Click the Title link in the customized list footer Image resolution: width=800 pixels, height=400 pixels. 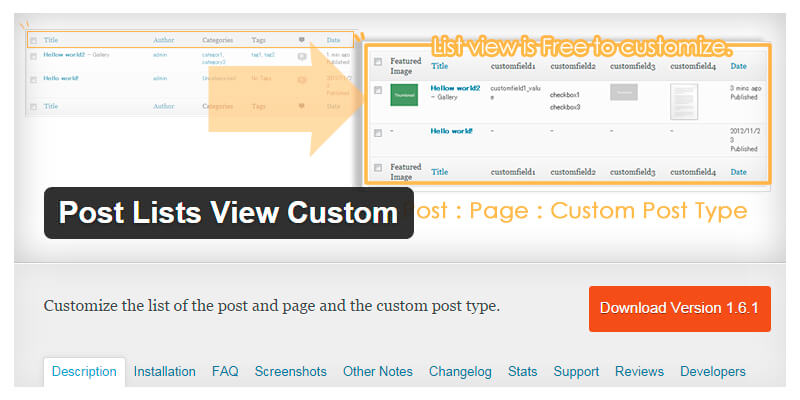(x=439, y=172)
